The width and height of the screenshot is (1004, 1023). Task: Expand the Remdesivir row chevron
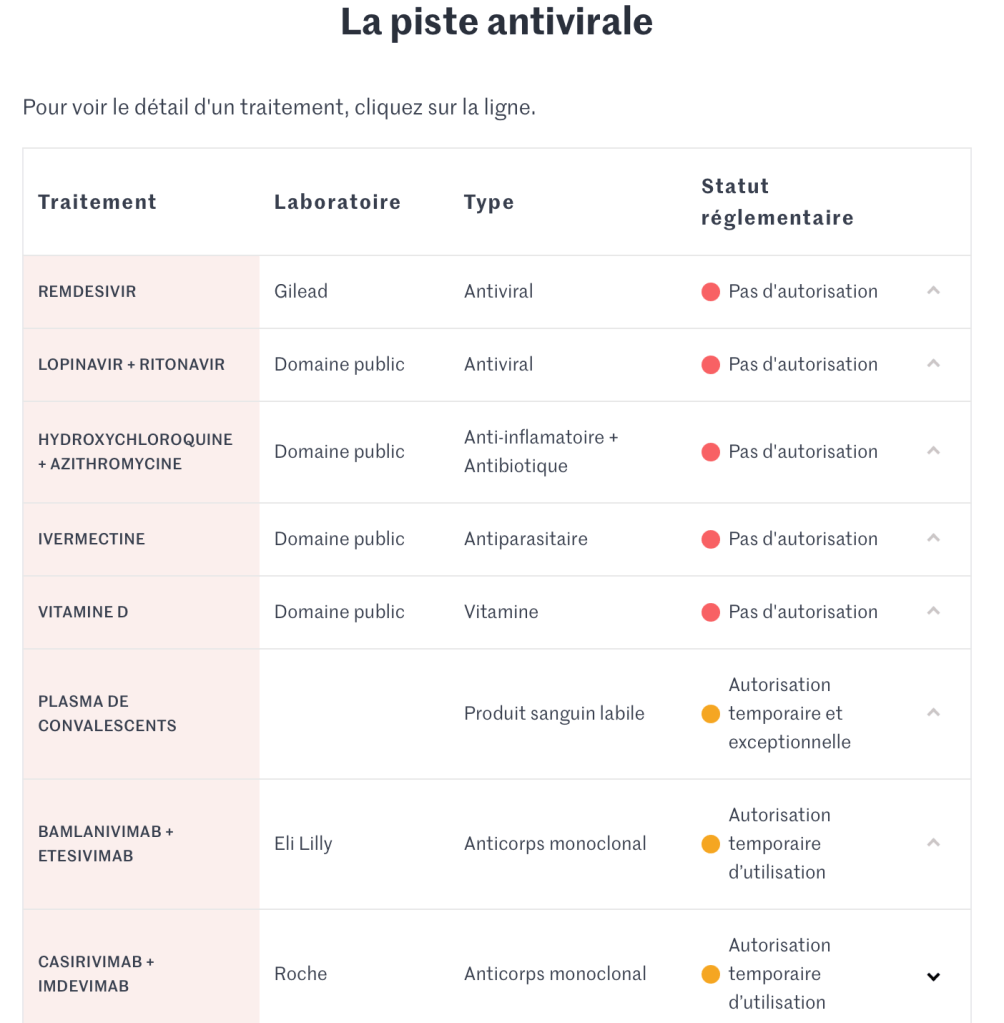[933, 291]
